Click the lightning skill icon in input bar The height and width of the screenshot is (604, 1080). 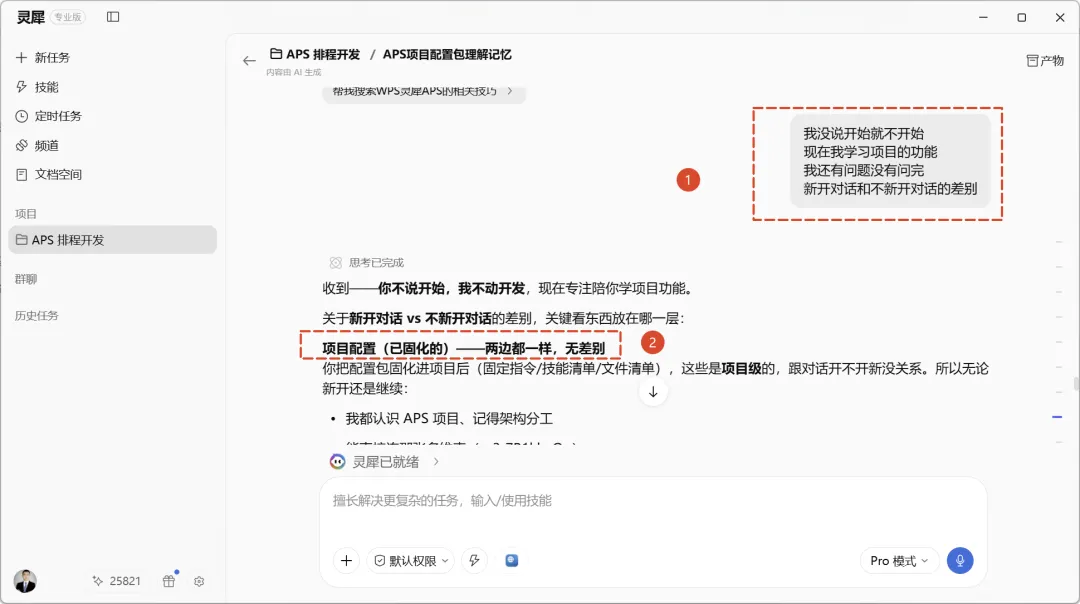[x=475, y=561]
